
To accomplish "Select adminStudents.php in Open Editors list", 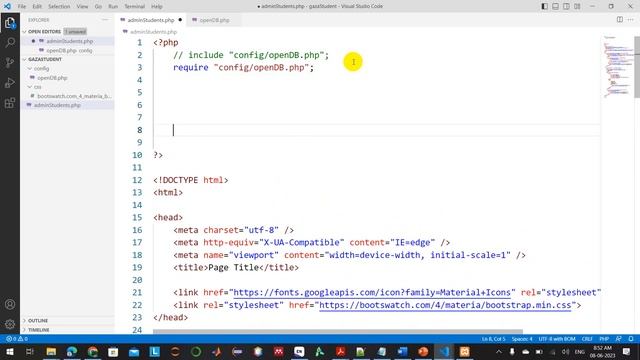I will 67,41.
